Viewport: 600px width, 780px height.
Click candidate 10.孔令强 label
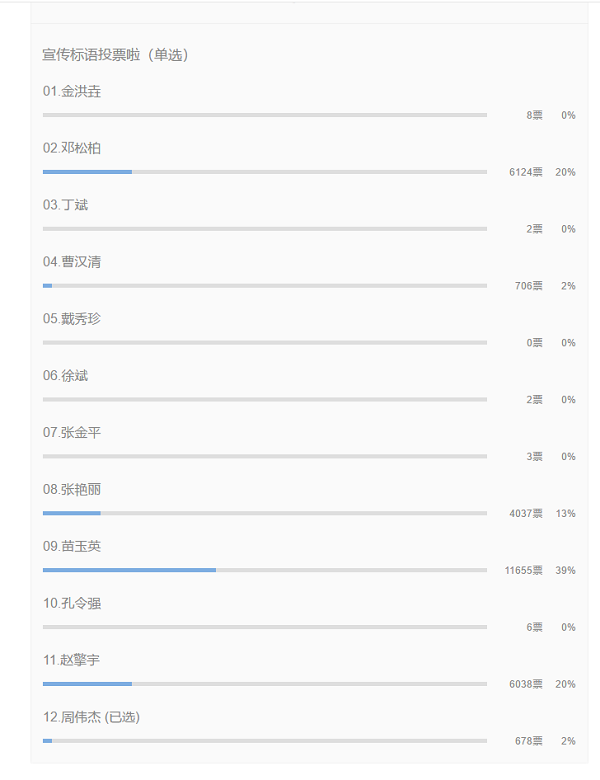pyautogui.click(x=72, y=603)
